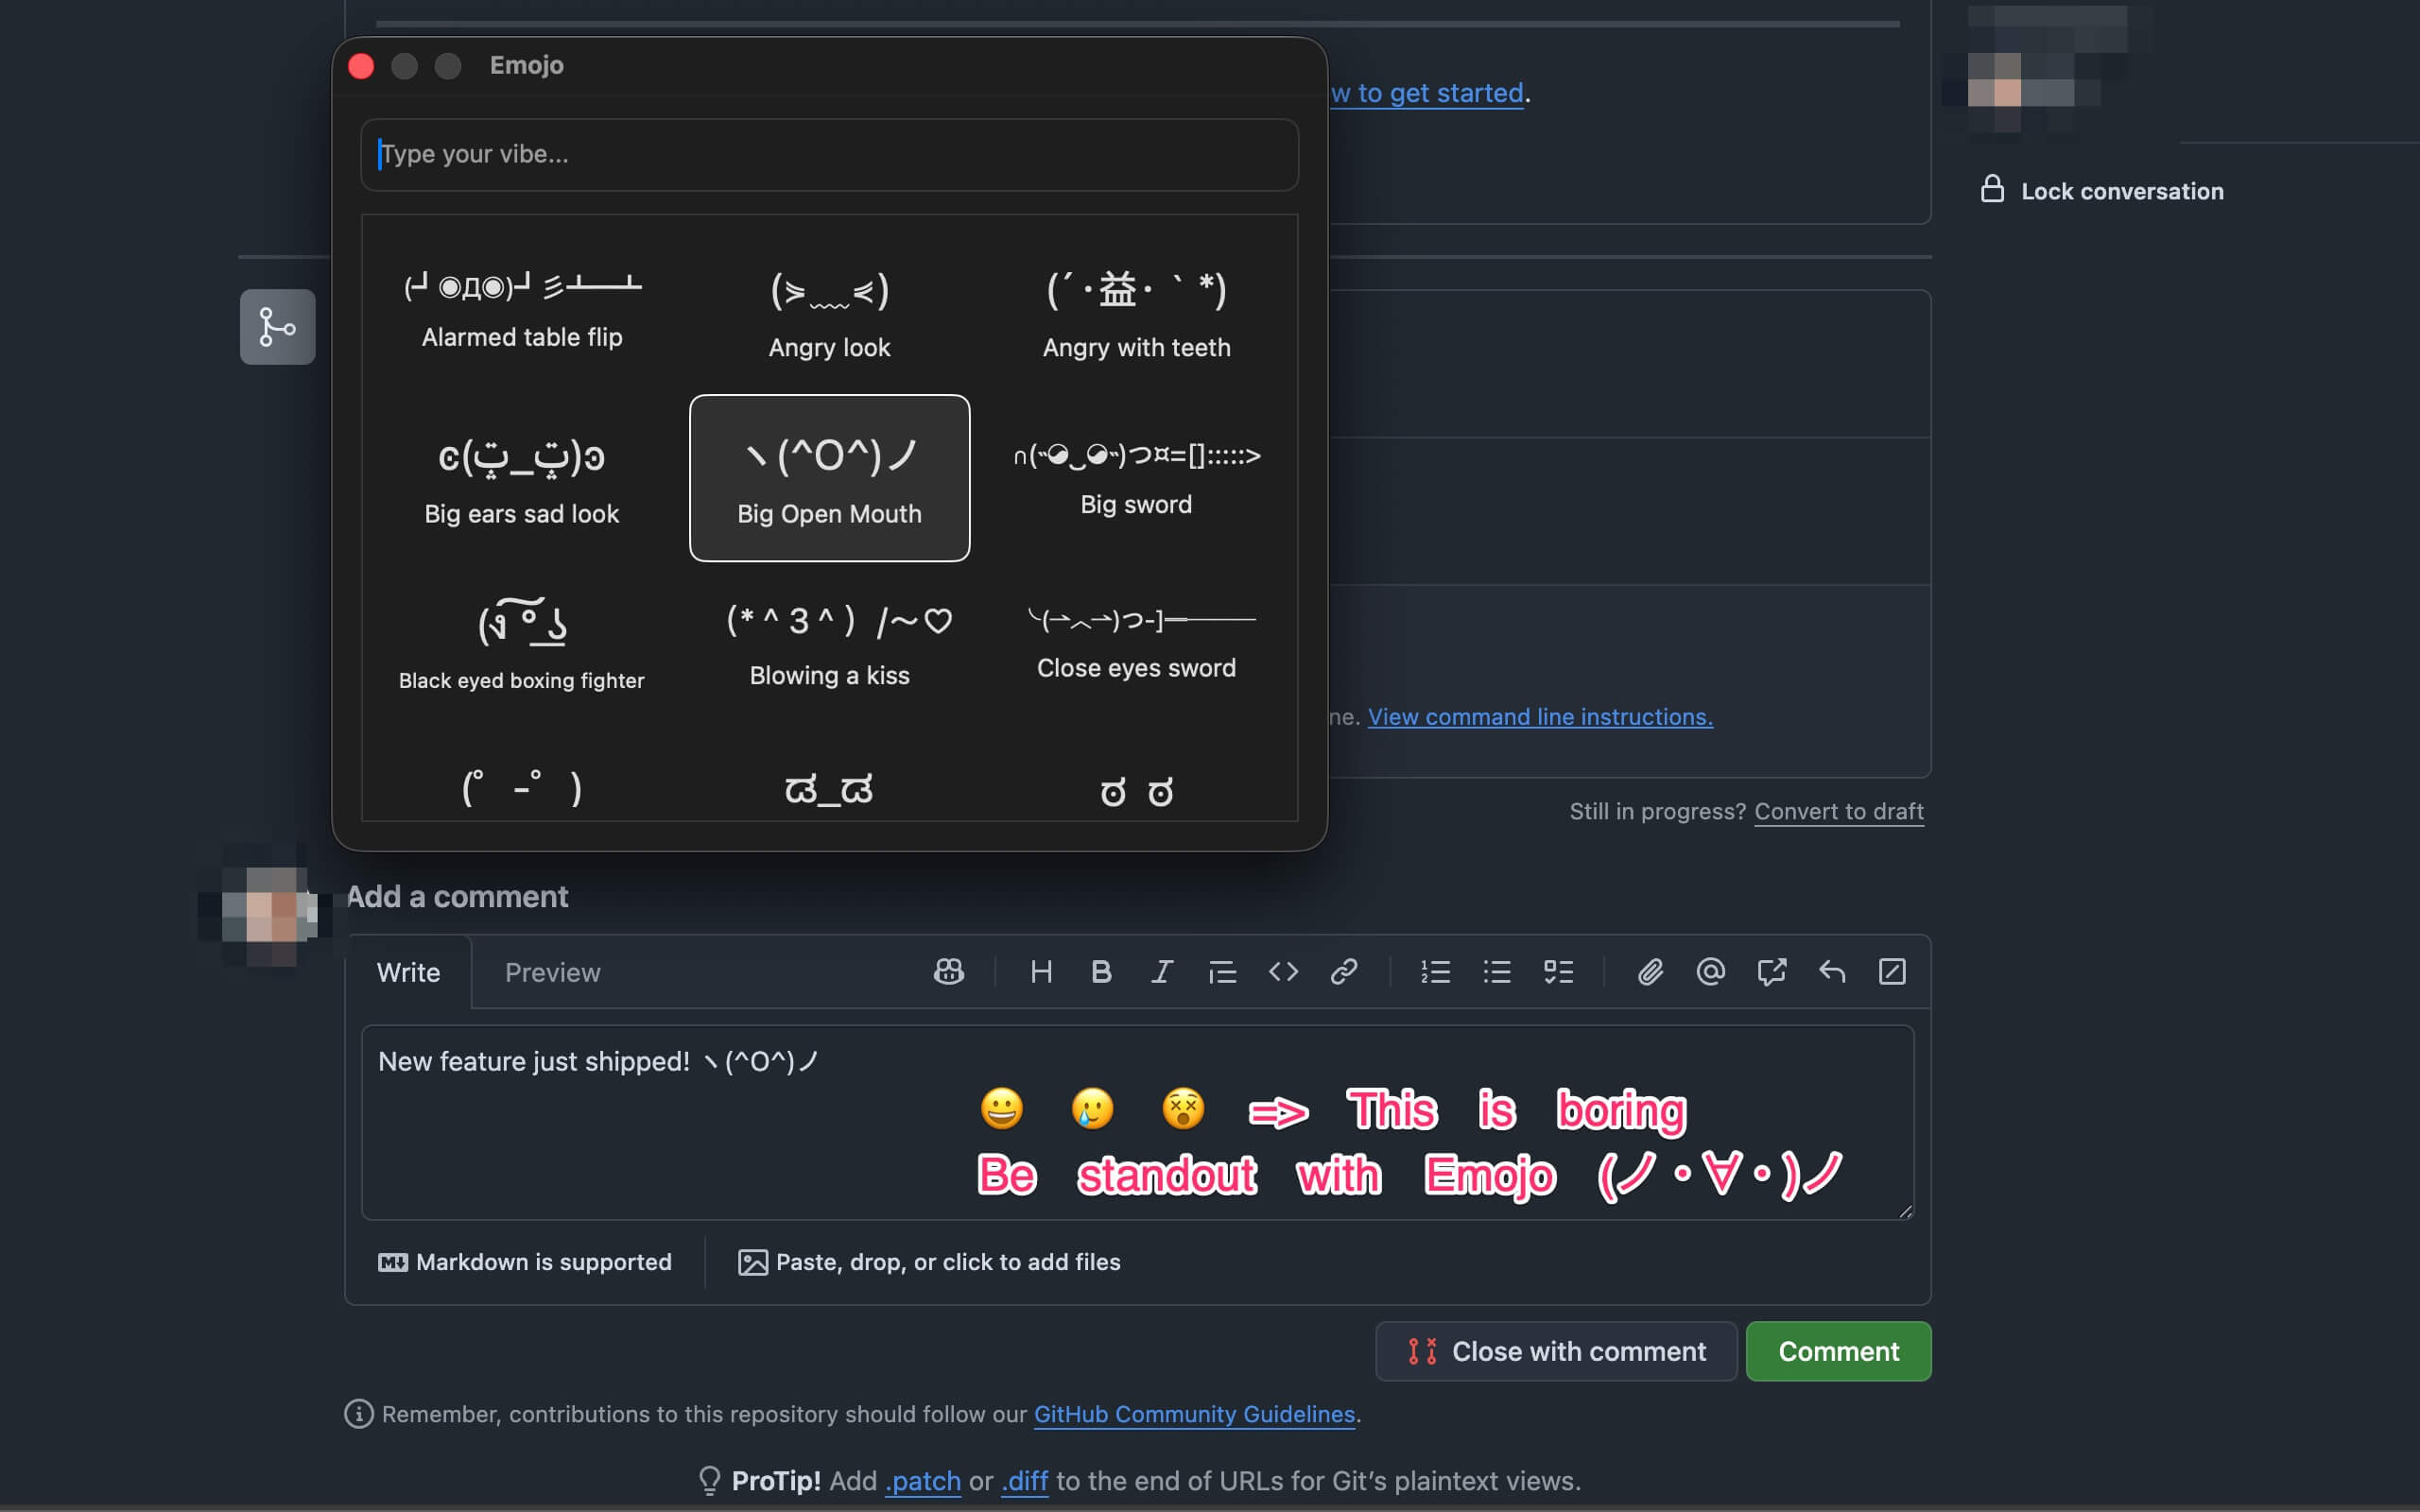This screenshot has width=2420, height=1512.
Task: Click Paste, drop, or click to add files
Action: point(929,1262)
